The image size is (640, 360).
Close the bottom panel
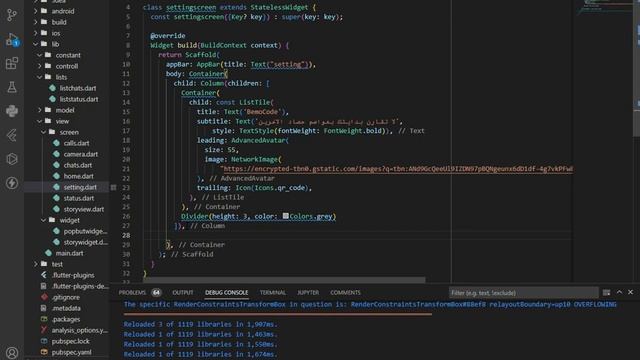[631, 292]
